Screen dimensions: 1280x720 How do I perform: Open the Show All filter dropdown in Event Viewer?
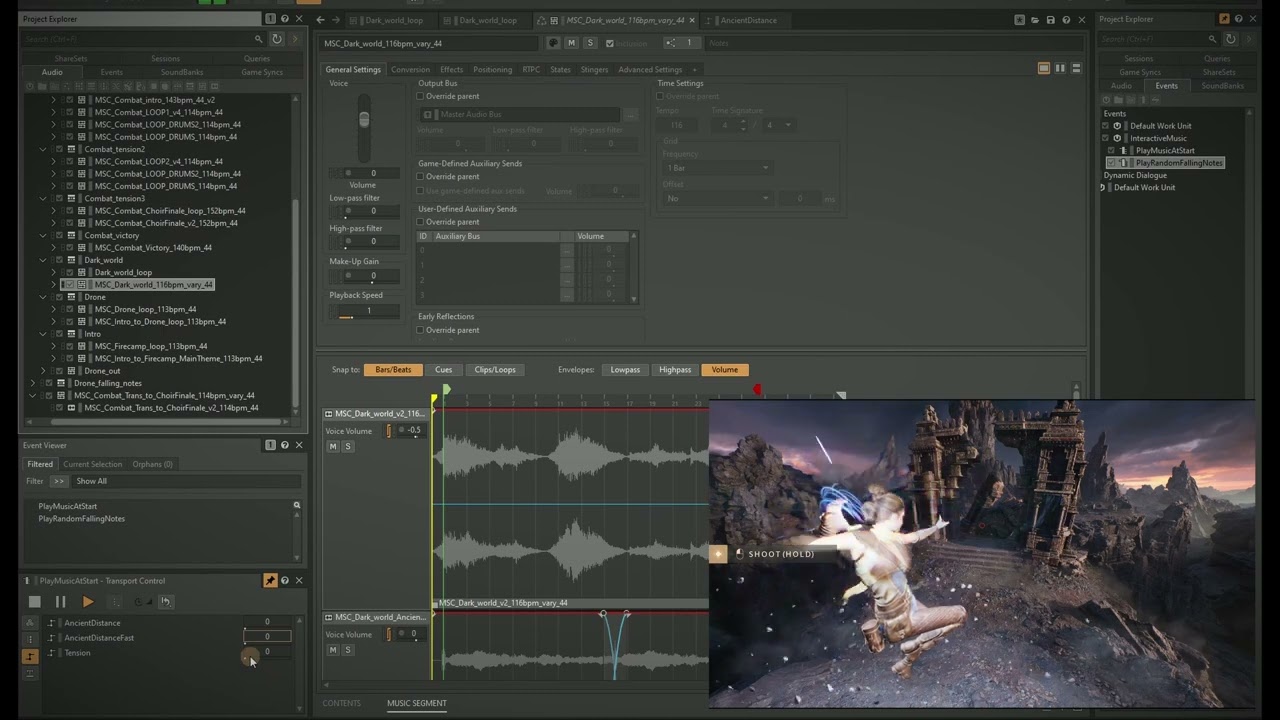click(187, 481)
